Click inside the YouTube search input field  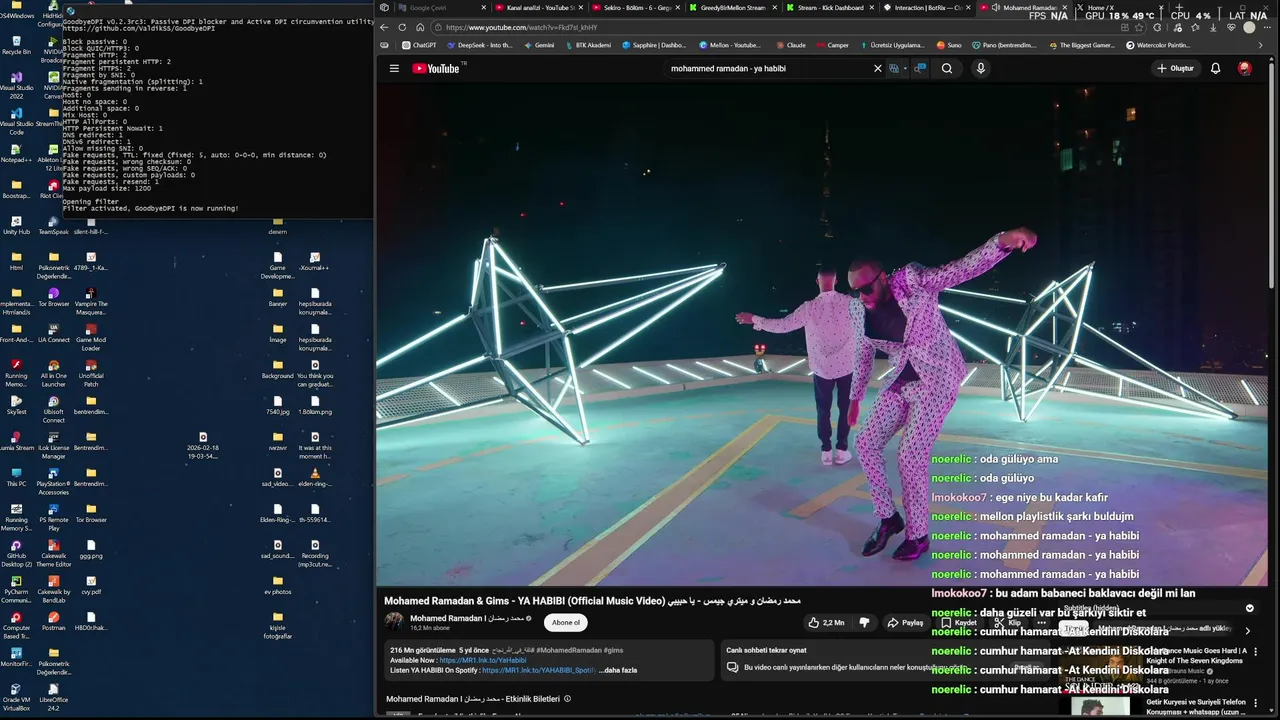(x=765, y=68)
